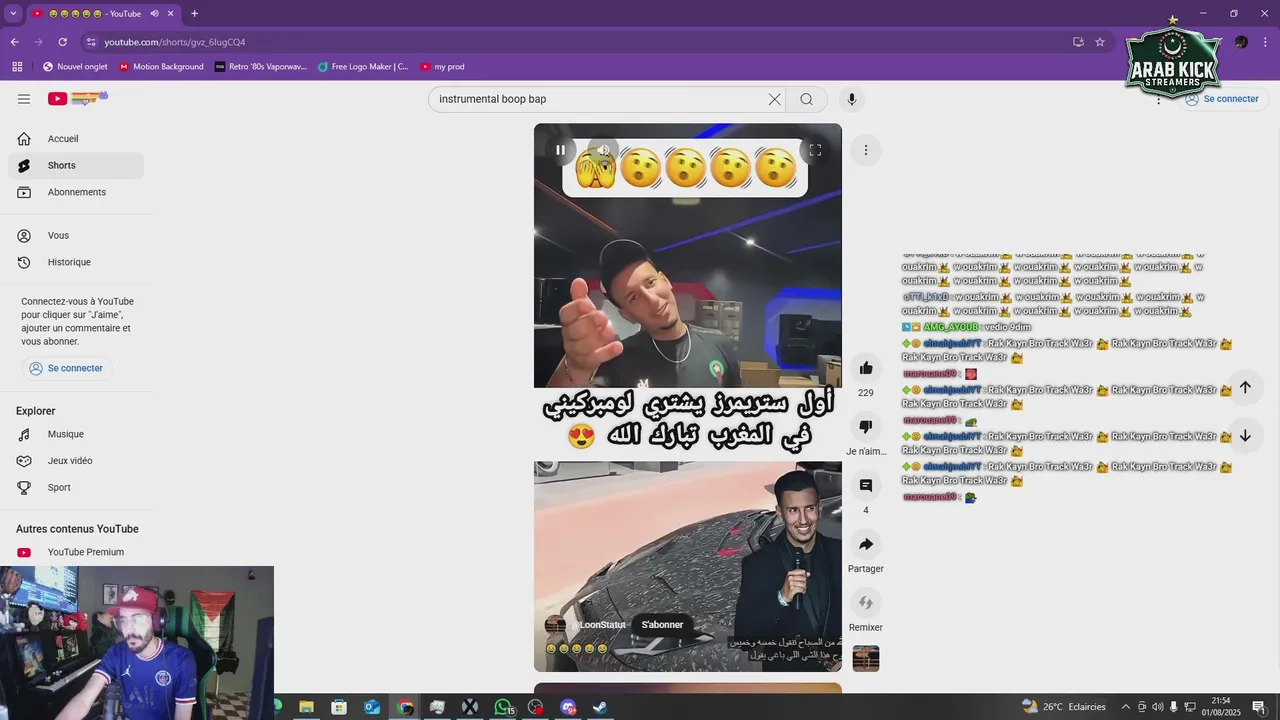
Task: Open the notification center icon
Action: click(1258, 707)
